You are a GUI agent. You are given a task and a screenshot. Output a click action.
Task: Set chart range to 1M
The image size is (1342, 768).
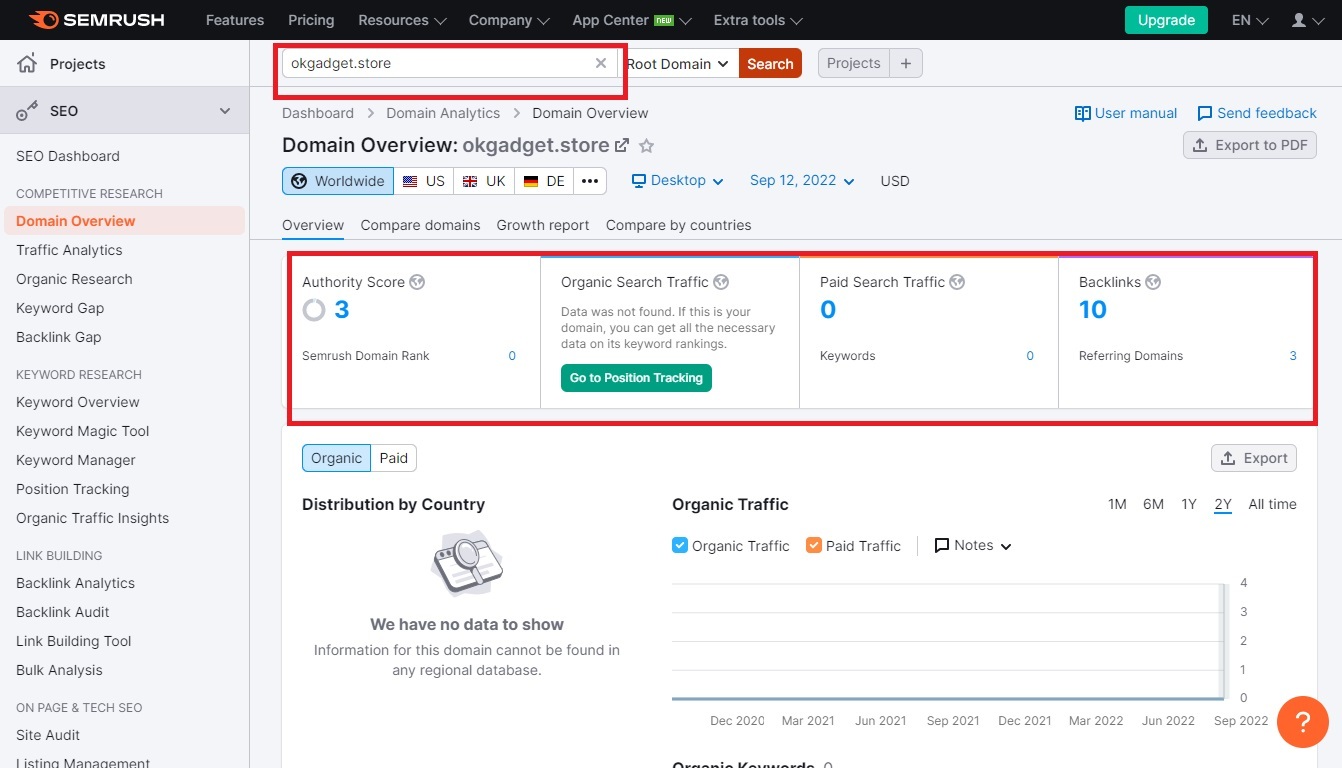pos(1117,504)
